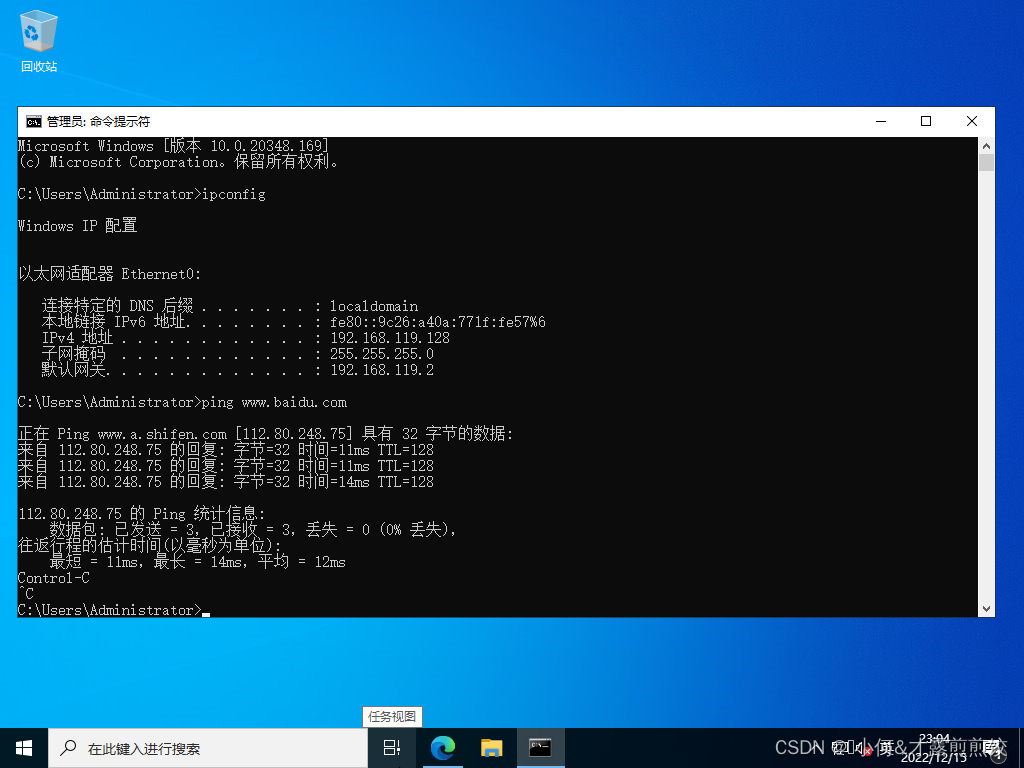Click the muted speaker tray icon

[862, 749]
